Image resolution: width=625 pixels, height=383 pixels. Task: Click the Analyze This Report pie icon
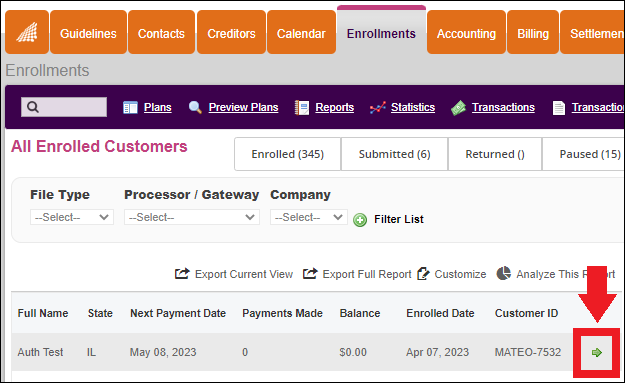coord(503,273)
